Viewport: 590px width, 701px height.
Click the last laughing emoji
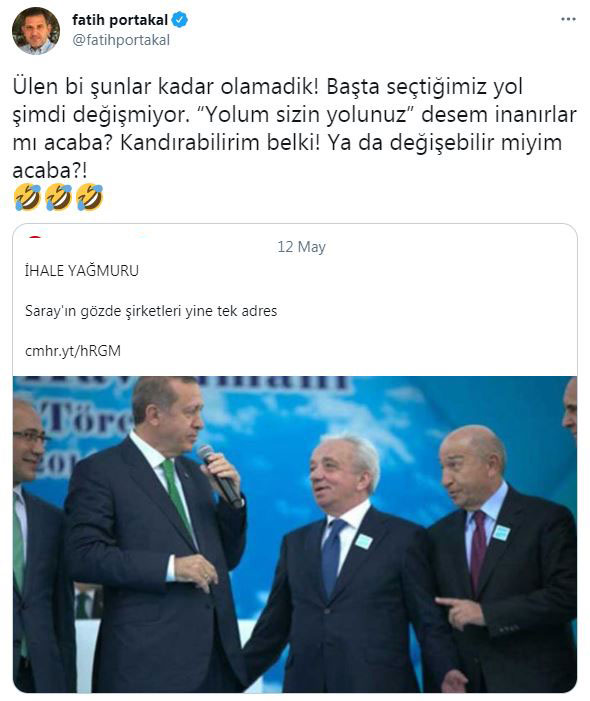click(89, 197)
